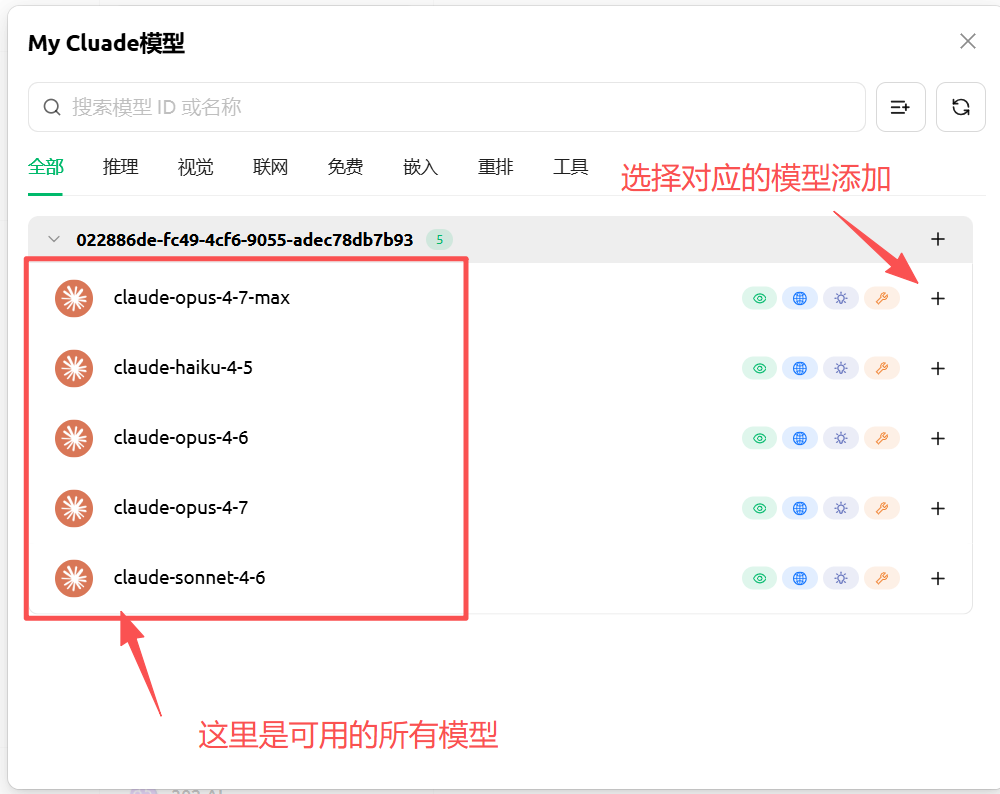This screenshot has width=1000, height=794.
Task: Refresh the model list
Action: [960, 107]
